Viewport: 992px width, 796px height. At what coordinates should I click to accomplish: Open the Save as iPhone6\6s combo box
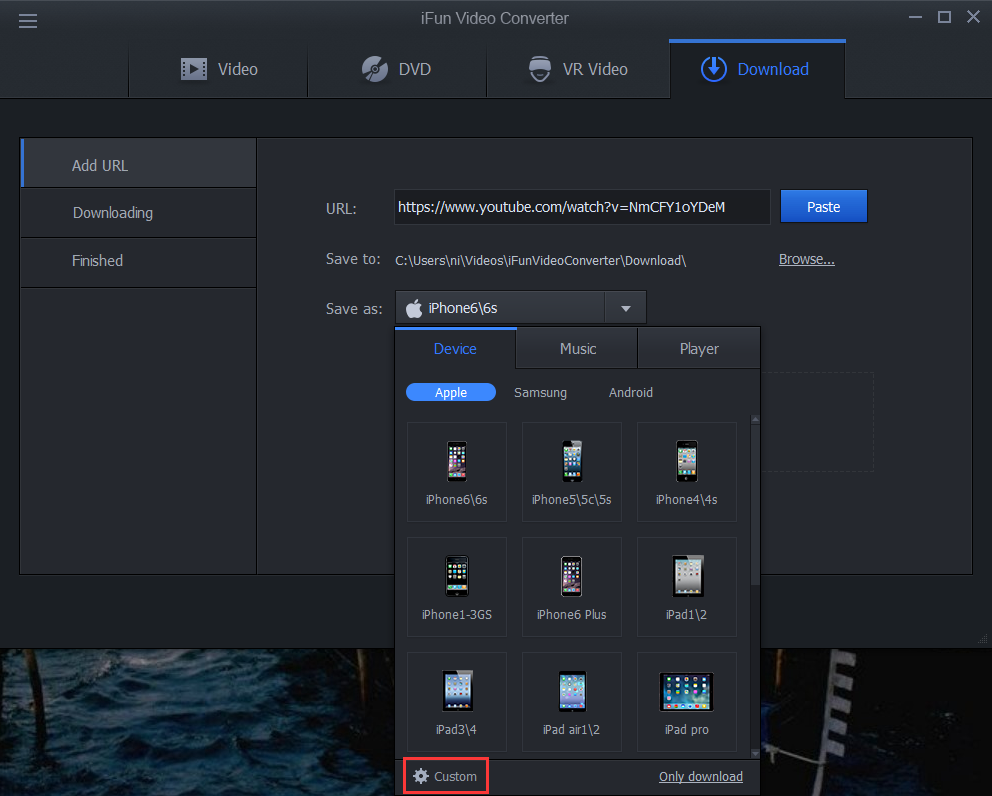521,308
